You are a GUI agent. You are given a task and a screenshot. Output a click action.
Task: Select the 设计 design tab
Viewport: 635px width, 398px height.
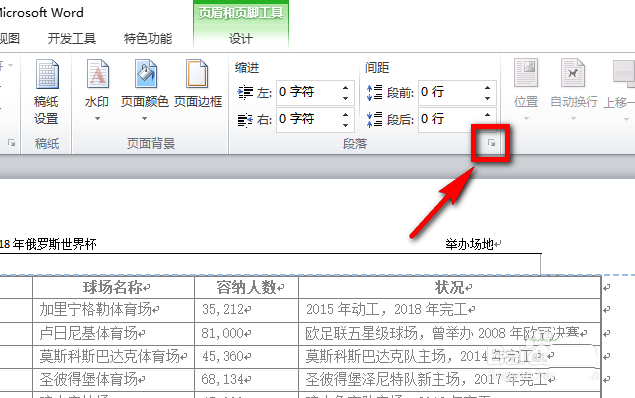click(x=241, y=39)
